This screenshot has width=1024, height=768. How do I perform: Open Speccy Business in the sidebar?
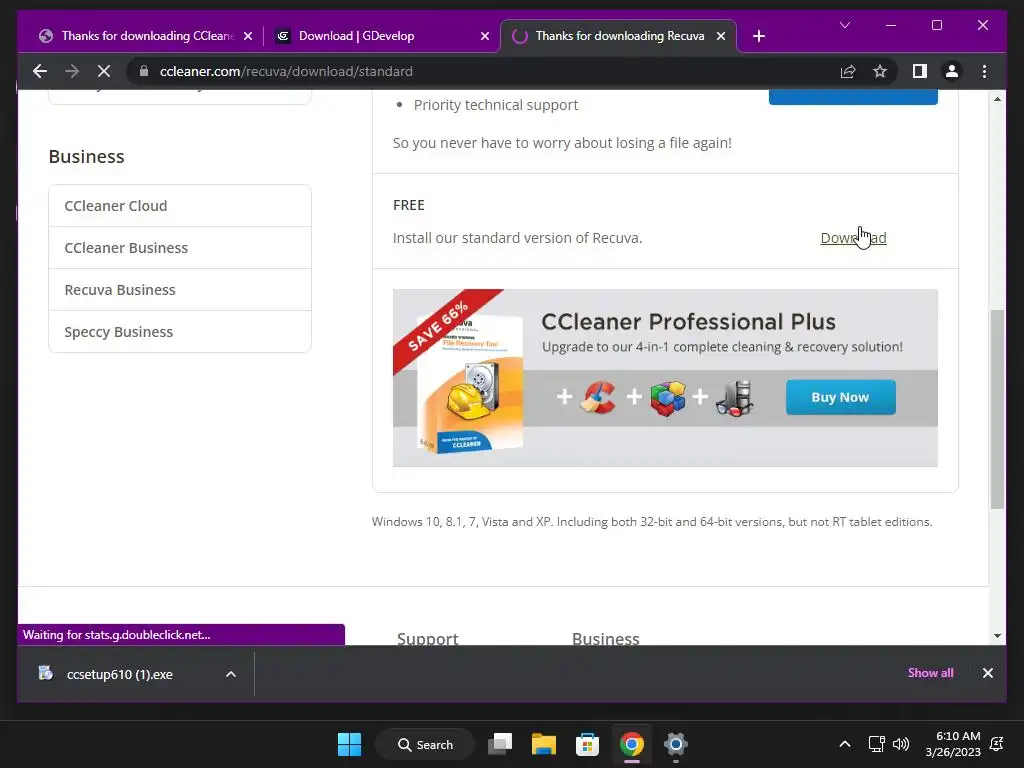pos(180,331)
